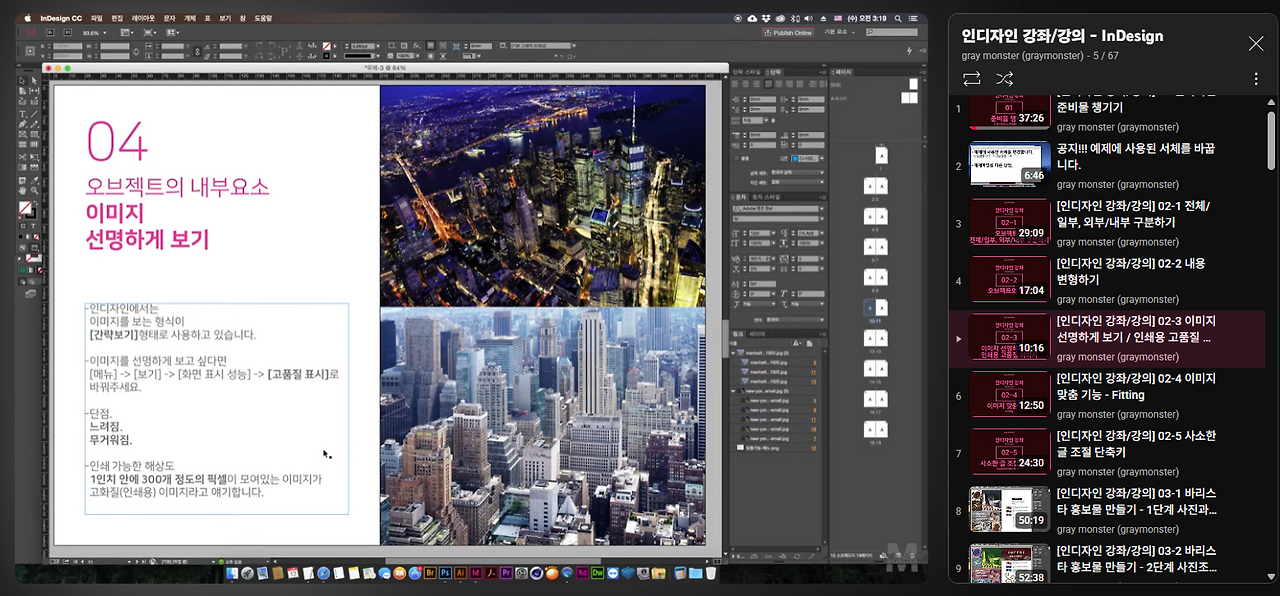Viewport: 1280px width, 596px height.
Task: Open Finder from the Dock
Action: [x=232, y=572]
